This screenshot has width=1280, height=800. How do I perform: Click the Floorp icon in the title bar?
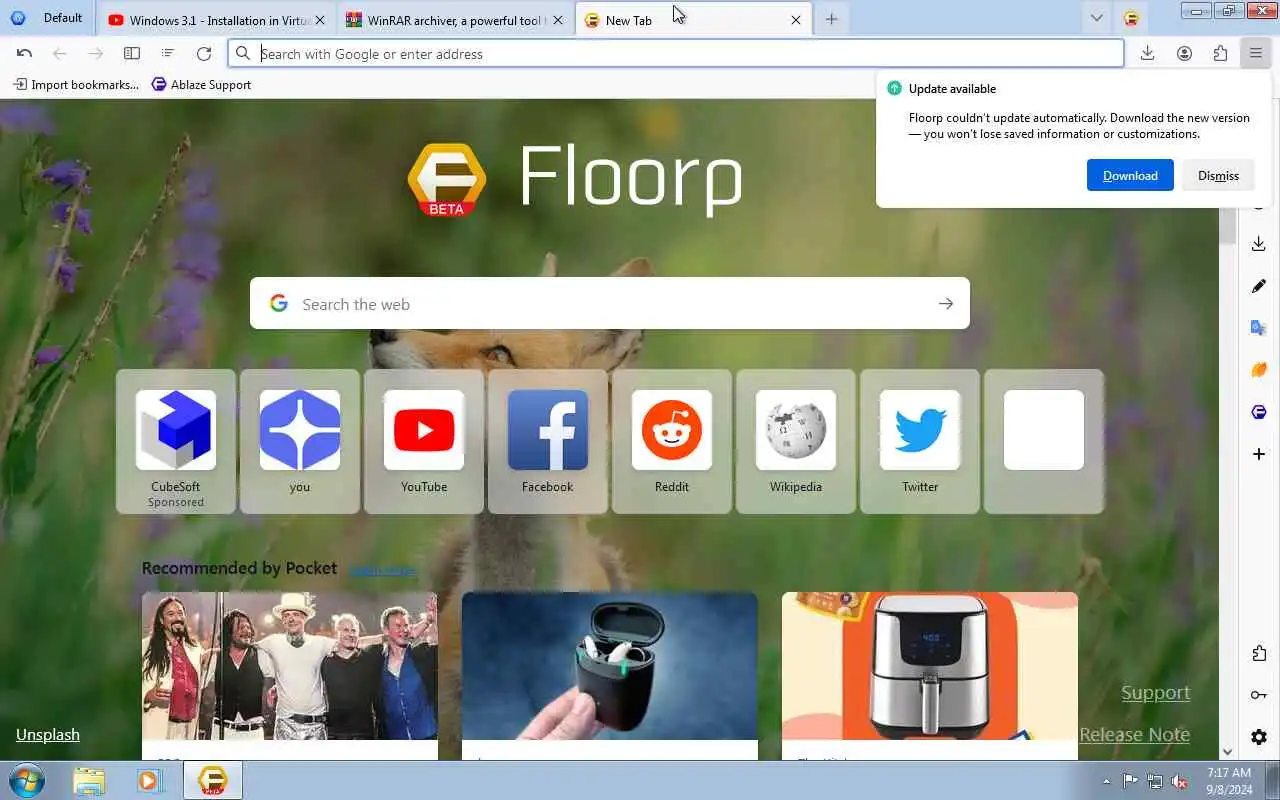(1131, 19)
